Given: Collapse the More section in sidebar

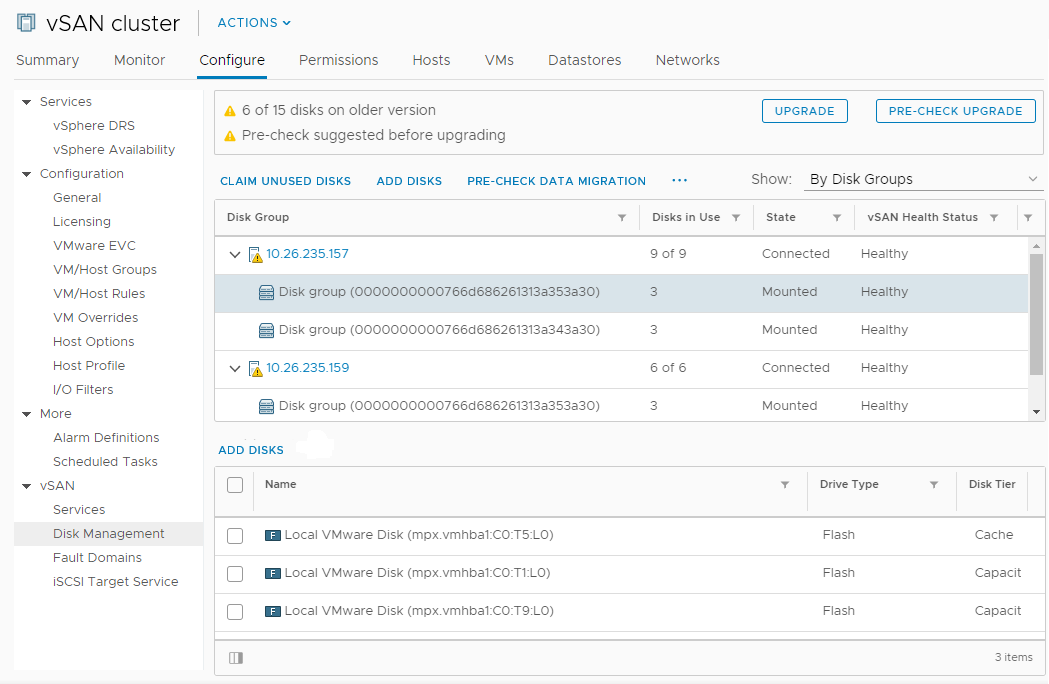Looking at the screenshot, I should click(x=27, y=414).
